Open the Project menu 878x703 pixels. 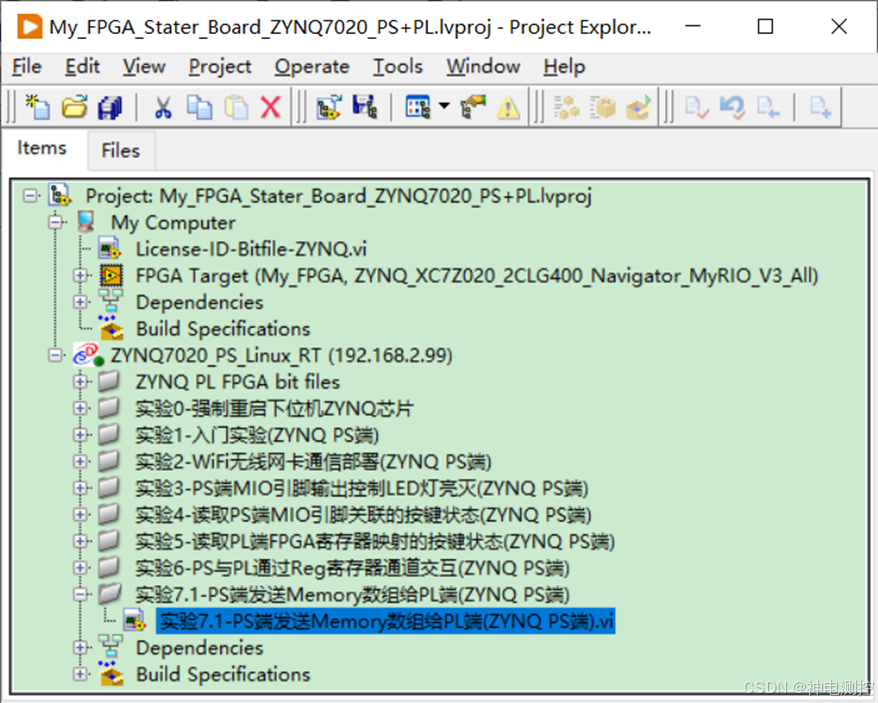pos(220,67)
